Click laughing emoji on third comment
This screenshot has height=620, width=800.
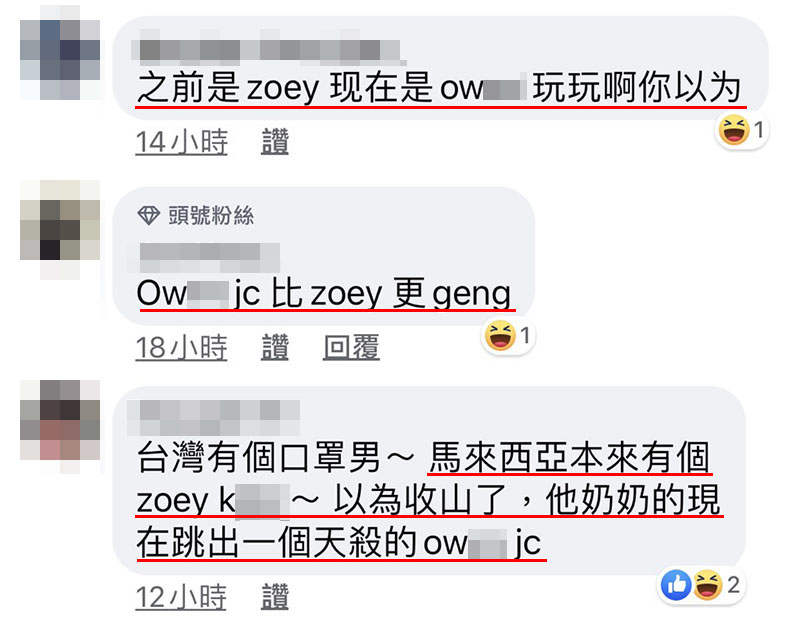[707, 585]
